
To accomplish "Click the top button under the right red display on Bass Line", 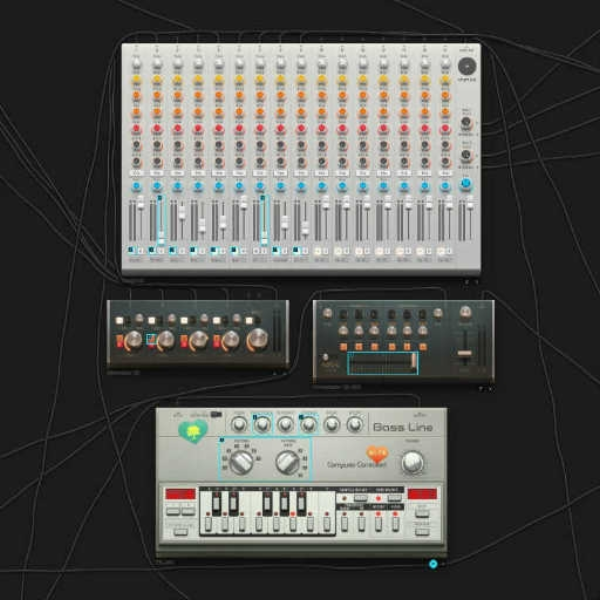I will [422, 513].
